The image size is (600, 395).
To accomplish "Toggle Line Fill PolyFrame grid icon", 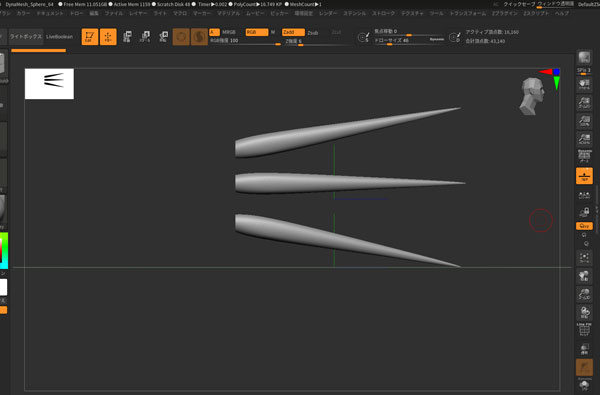I will [x=584, y=329].
